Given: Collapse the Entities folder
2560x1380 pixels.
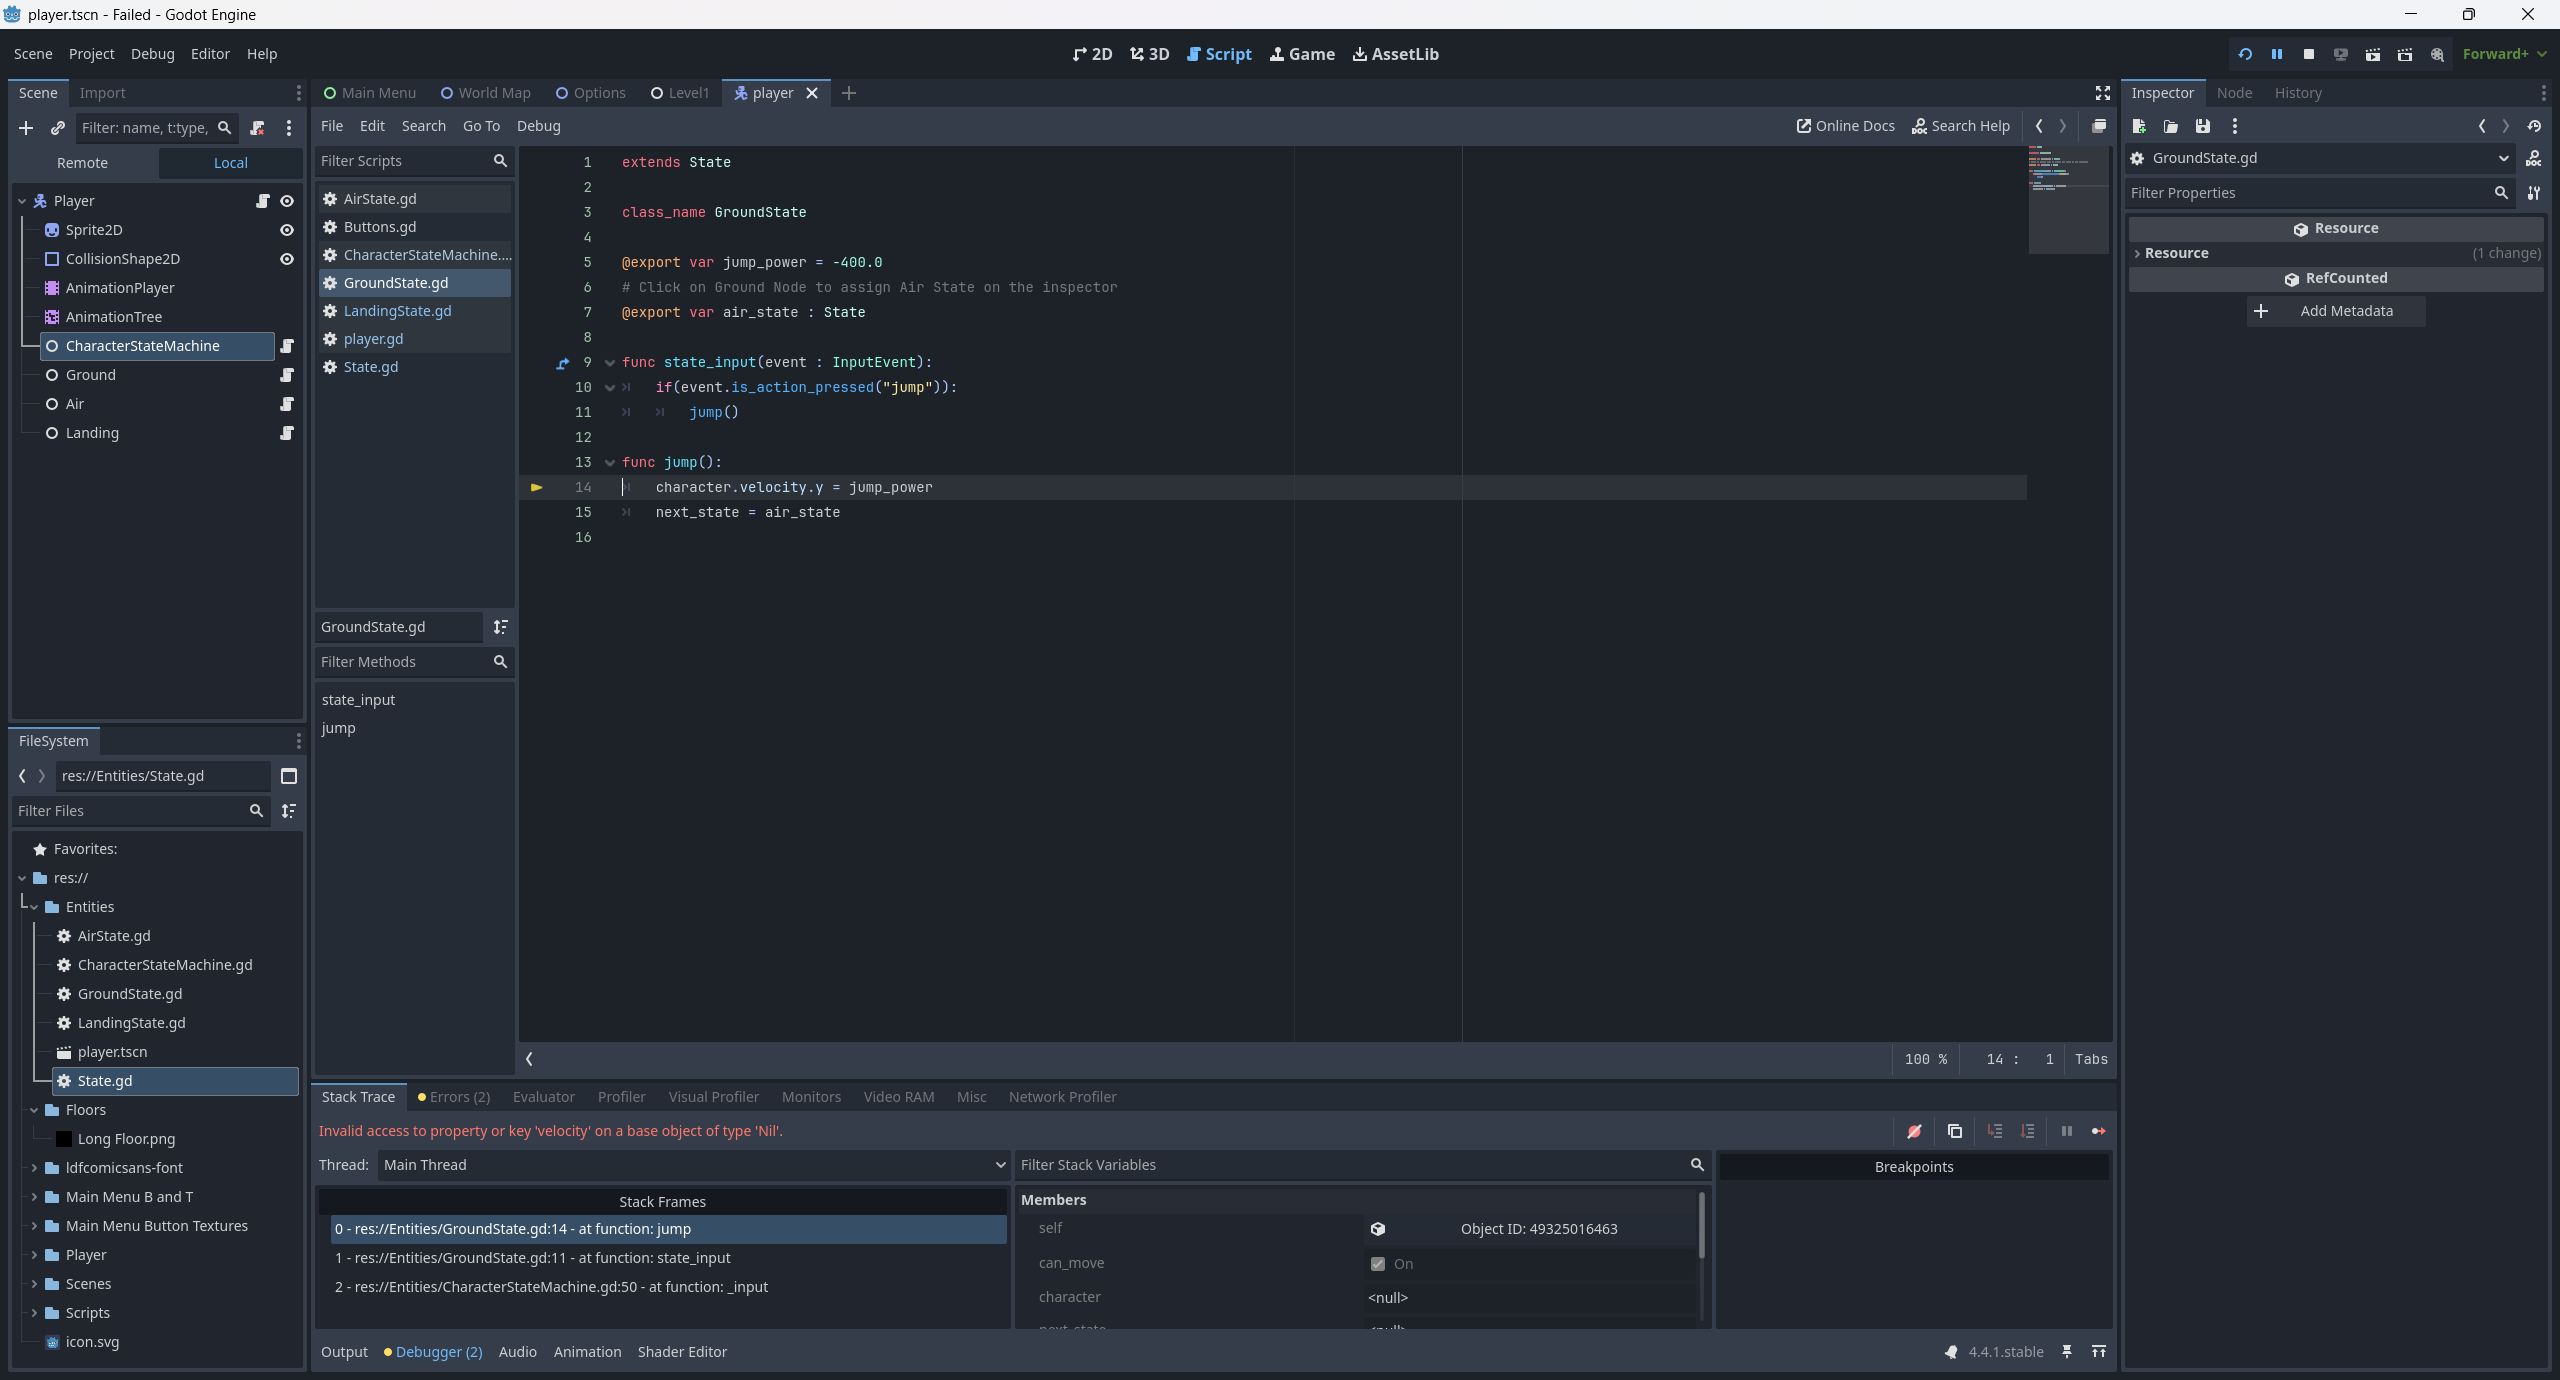Looking at the screenshot, I should (x=34, y=907).
